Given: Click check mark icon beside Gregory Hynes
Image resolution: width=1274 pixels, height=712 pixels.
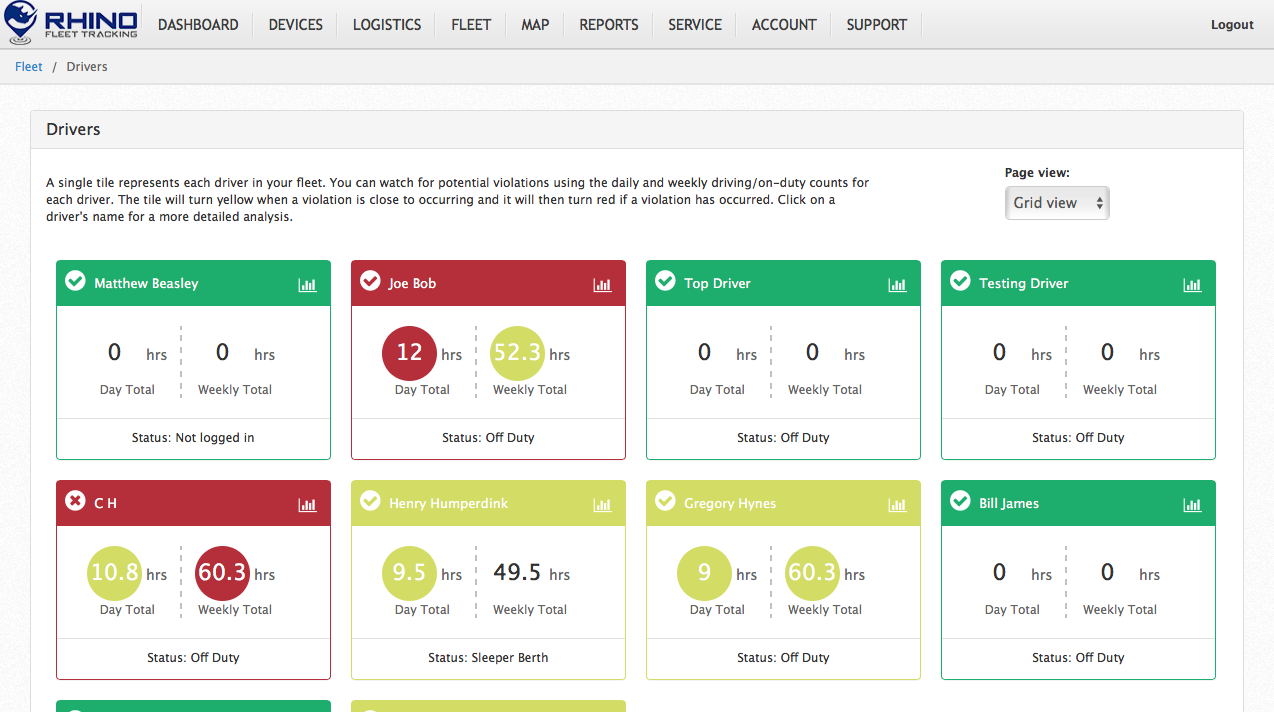Looking at the screenshot, I should point(665,501).
